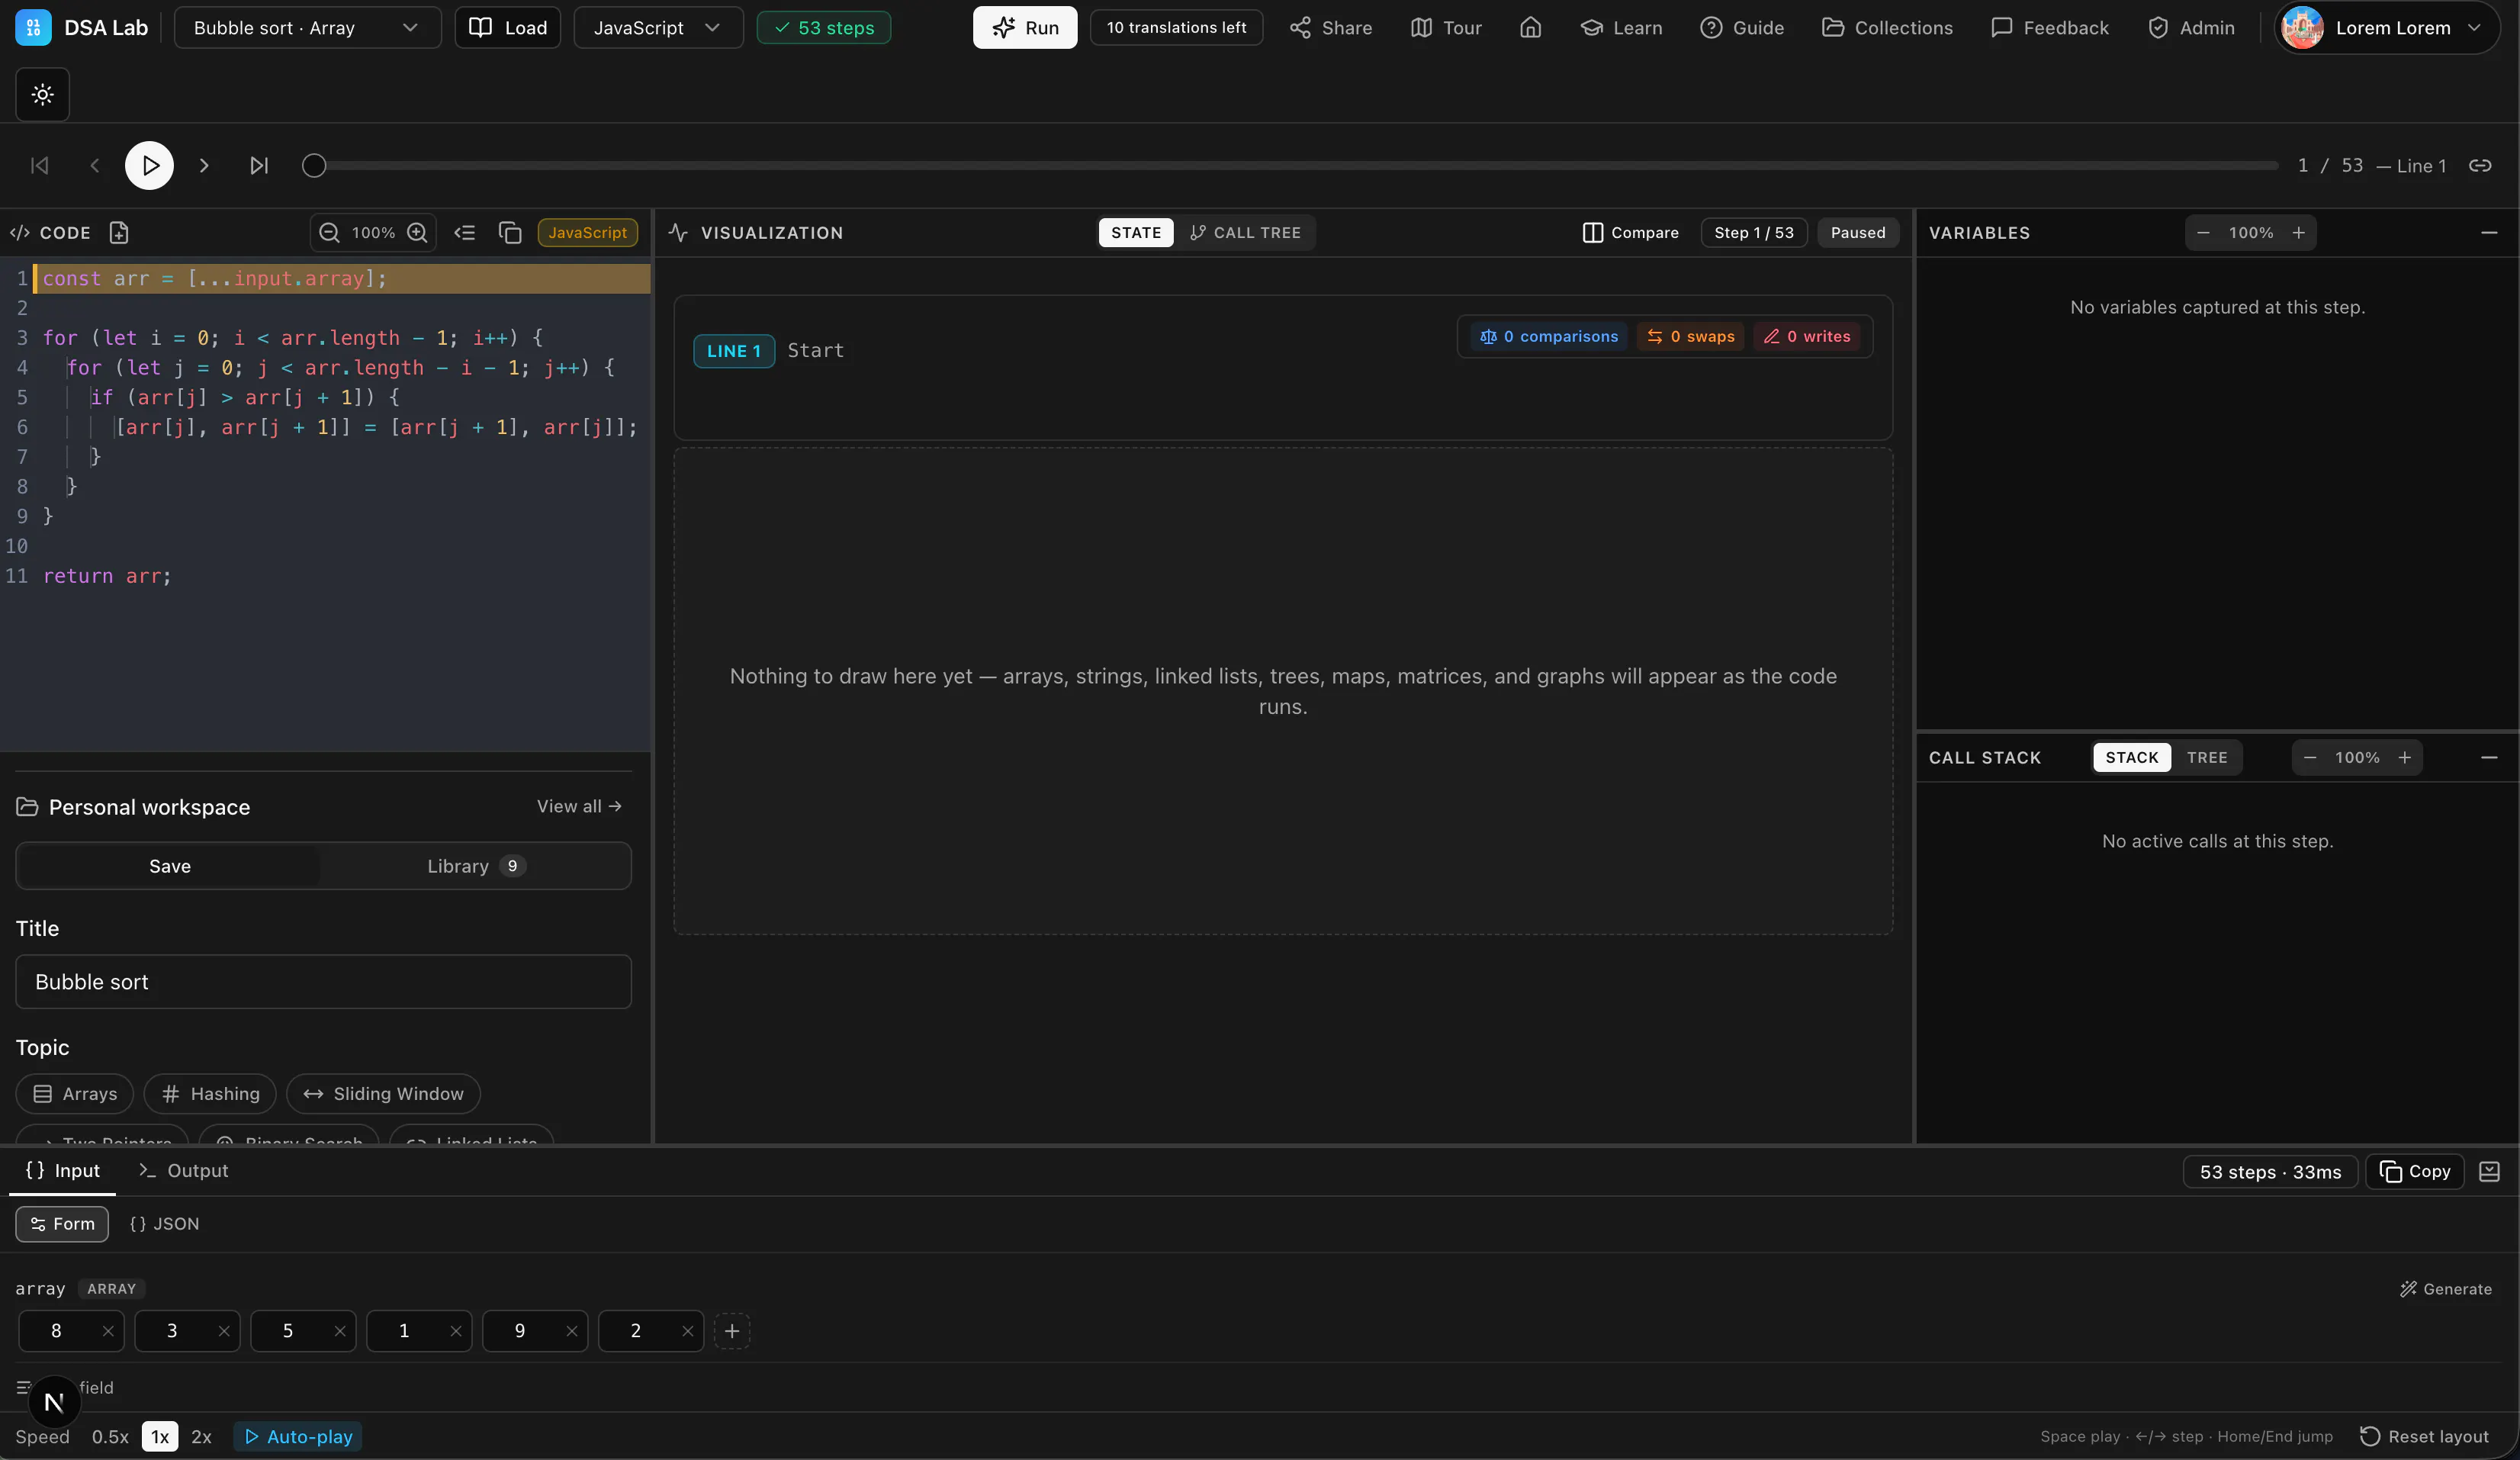Remove array value 8
Screen dimensions: 2520x1460
tap(108, 1331)
